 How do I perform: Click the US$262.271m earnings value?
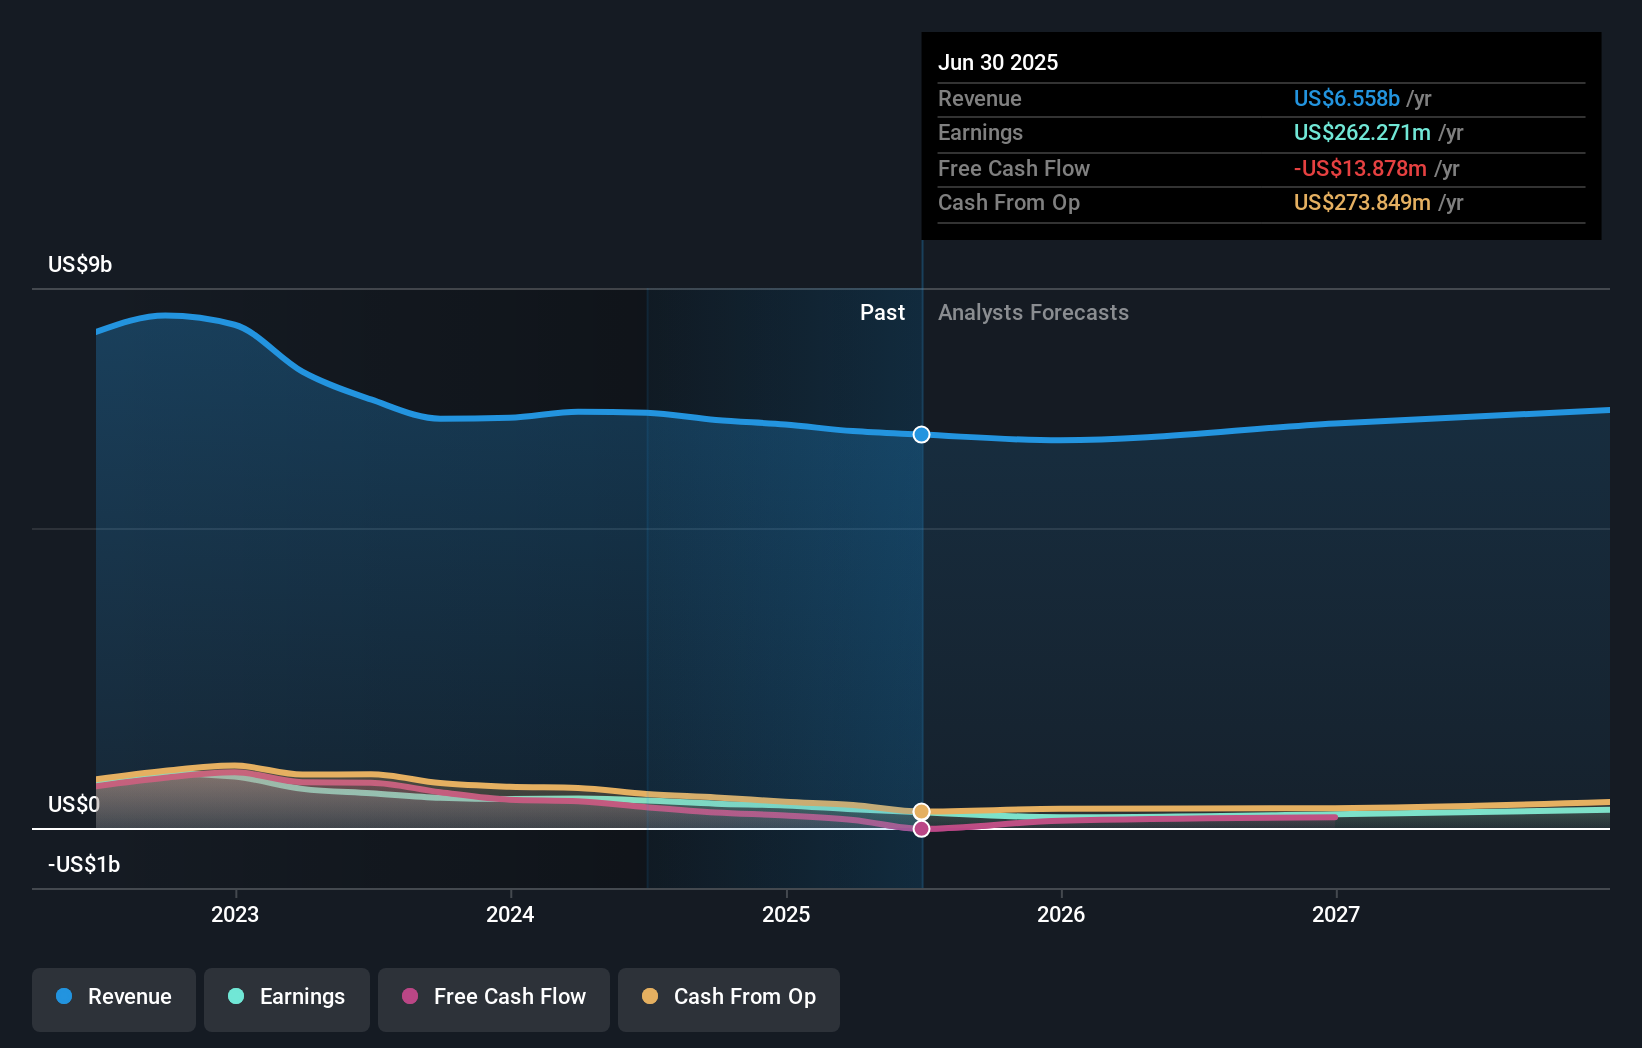coord(1362,132)
